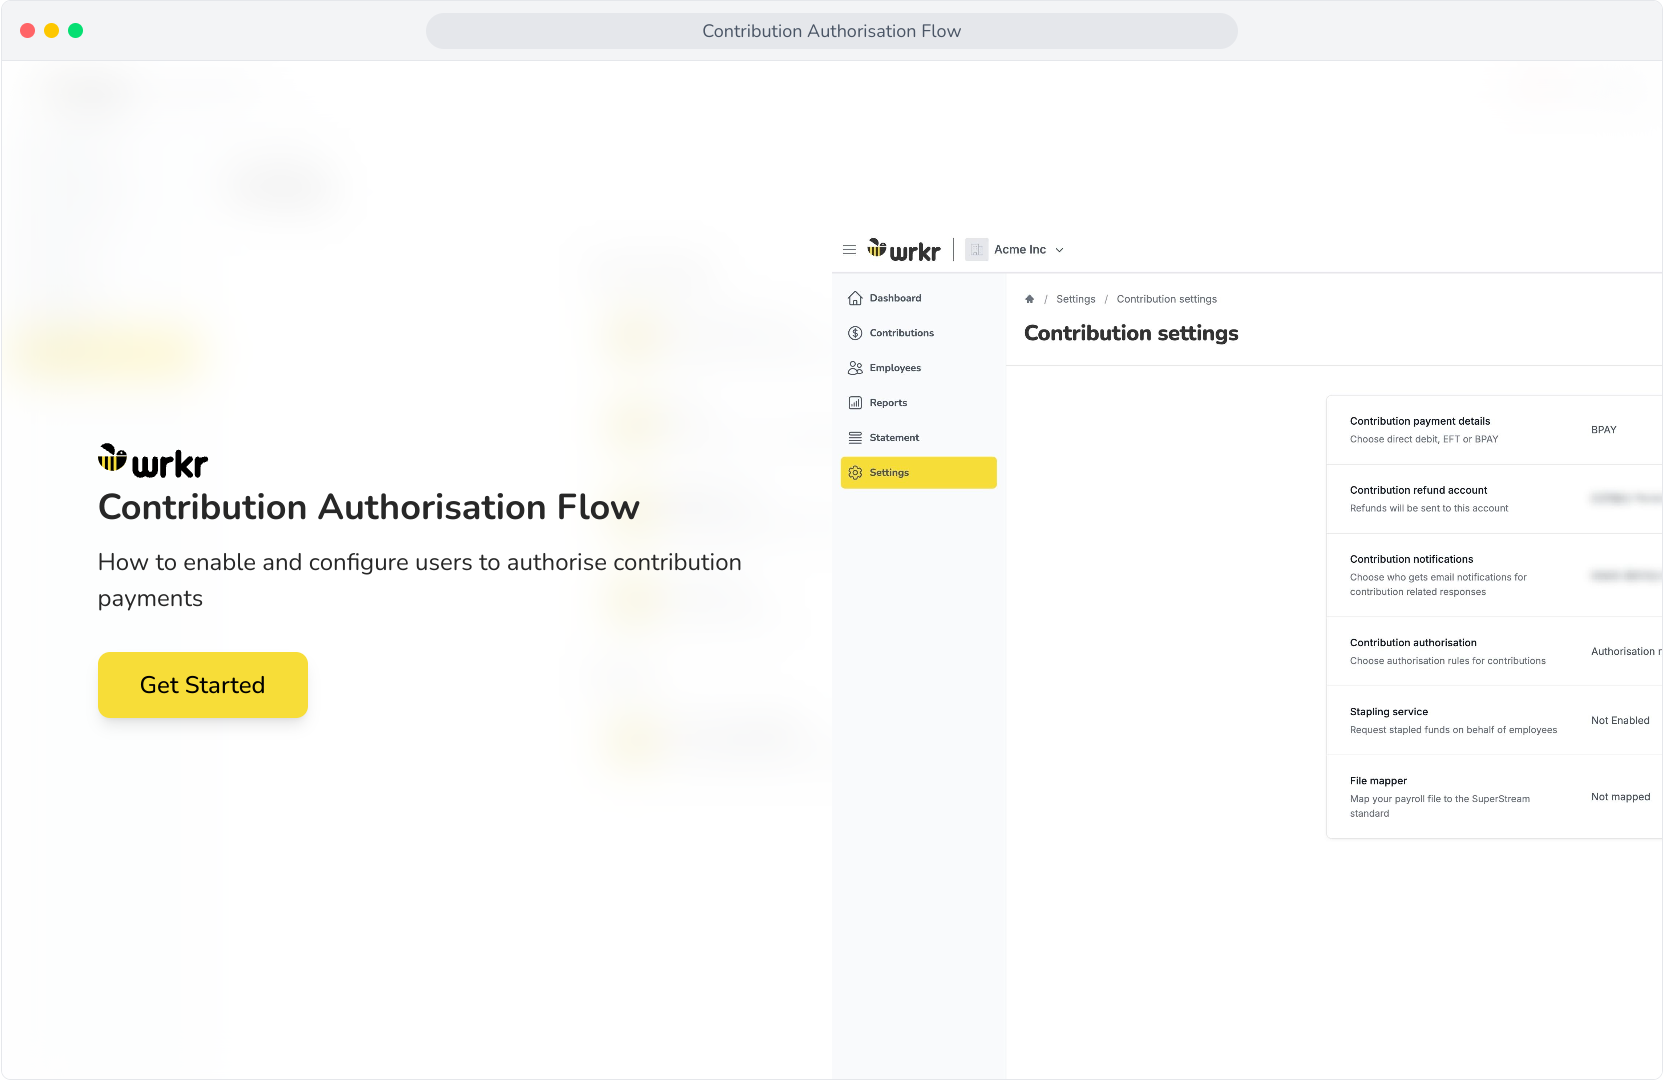Click the wrkr bee logo in header
Screen dimensions: 1664x1080
(904, 250)
